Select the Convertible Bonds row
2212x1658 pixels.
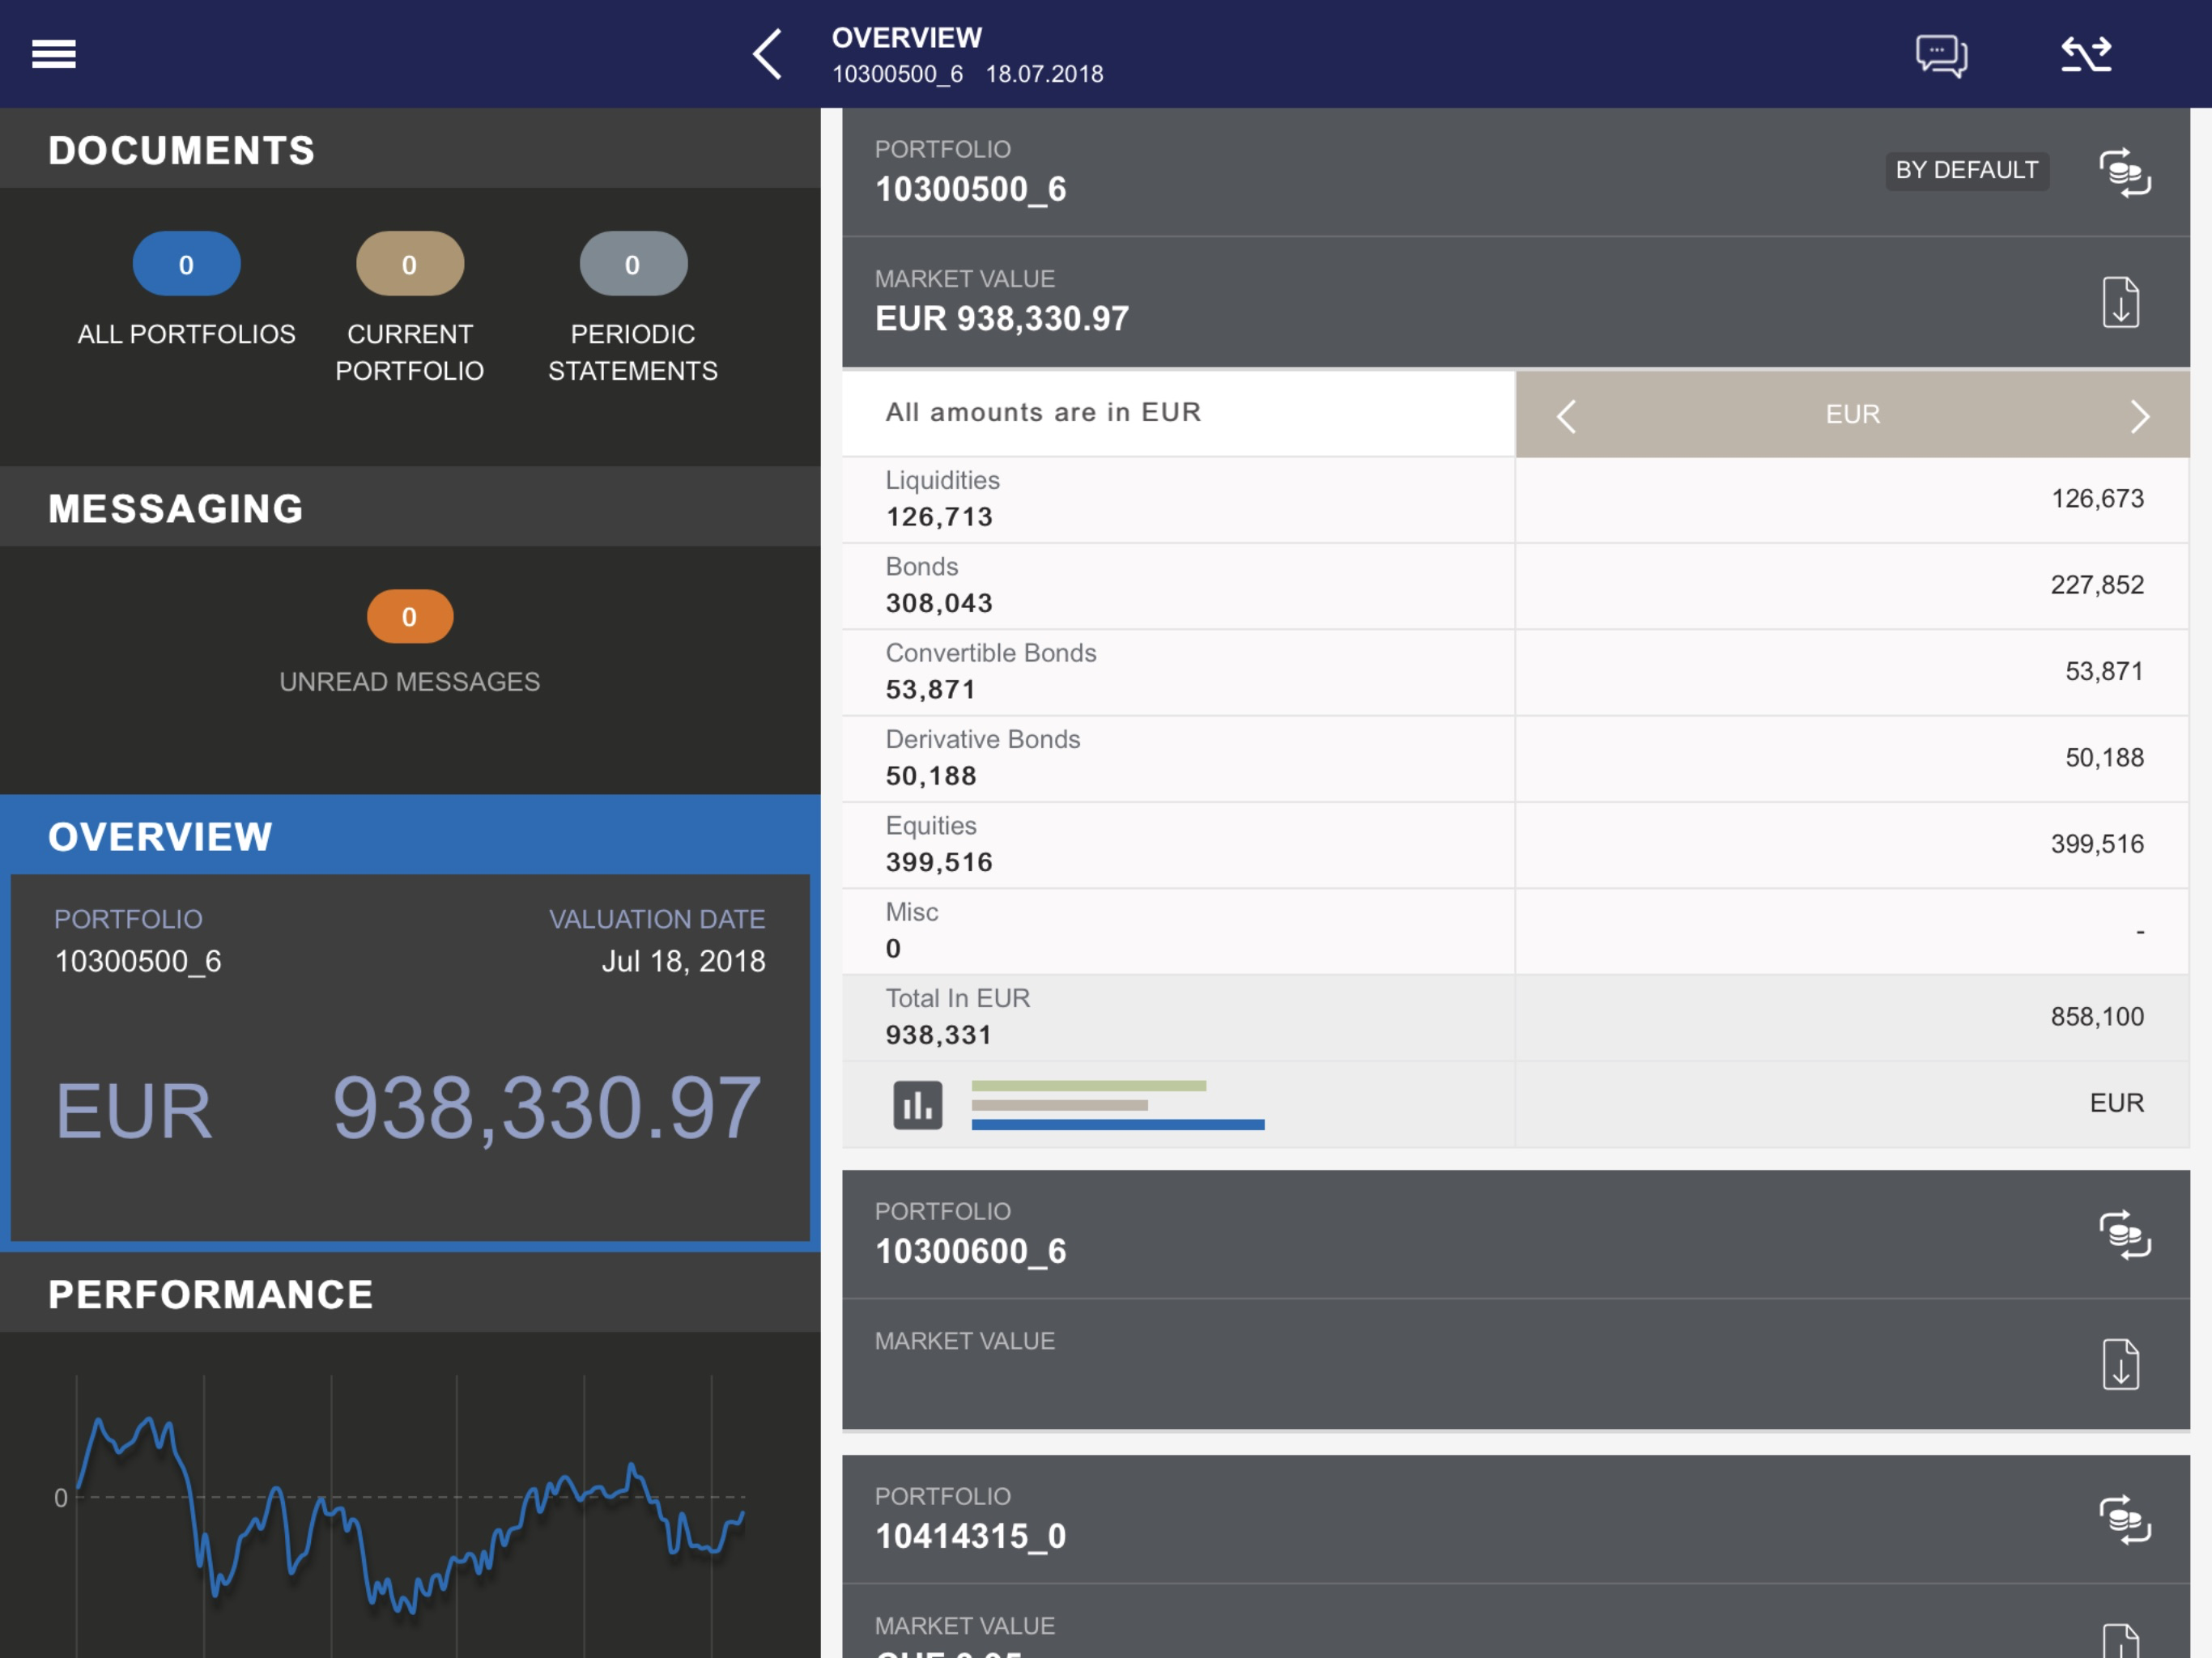click(x=1515, y=672)
